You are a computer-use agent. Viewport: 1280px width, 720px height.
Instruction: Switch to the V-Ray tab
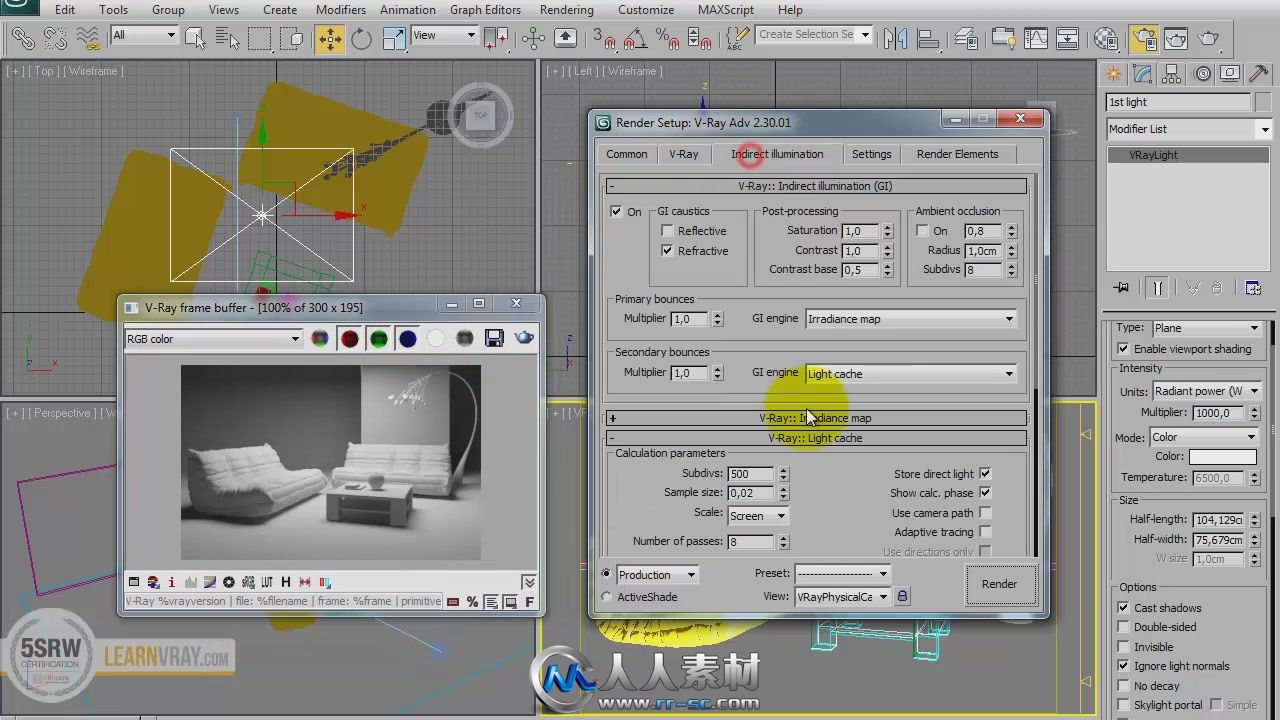pyautogui.click(x=684, y=154)
